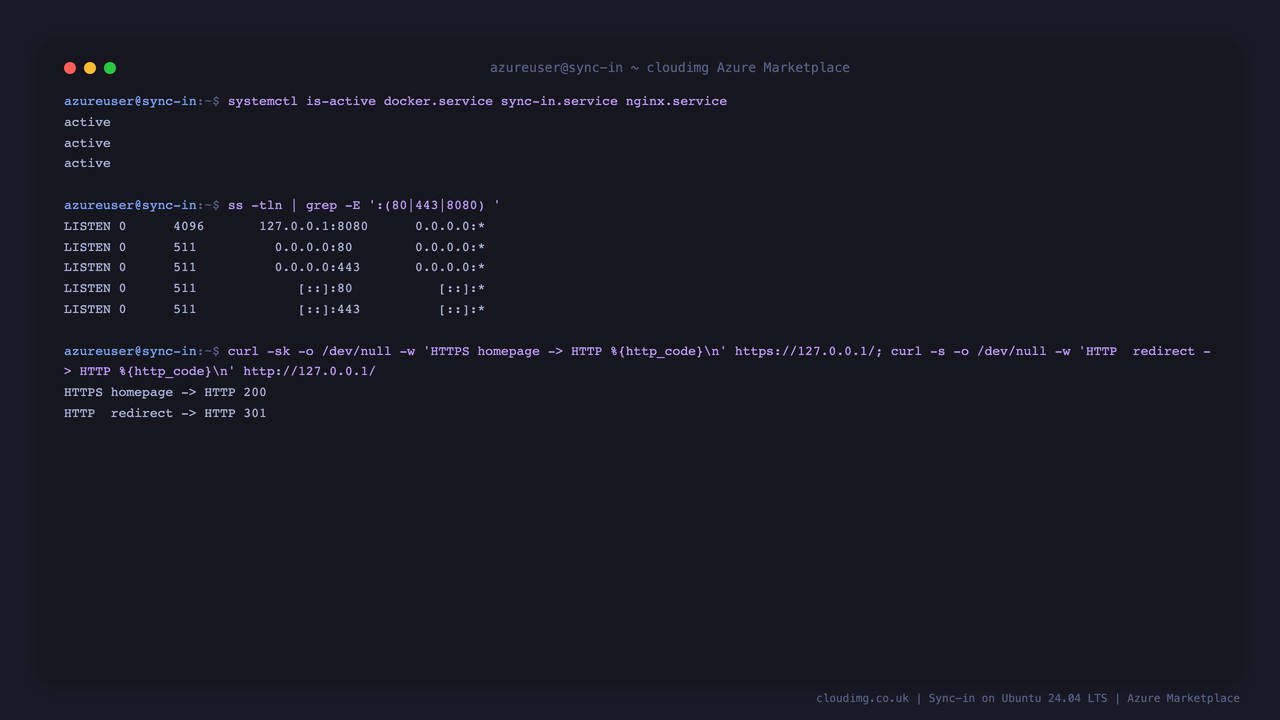Screen dimensions: 1280x720
Task: Click the wrapped line '> HTTP %{http_code}\n' http://127.0.0.1/'
Action: [220, 371]
